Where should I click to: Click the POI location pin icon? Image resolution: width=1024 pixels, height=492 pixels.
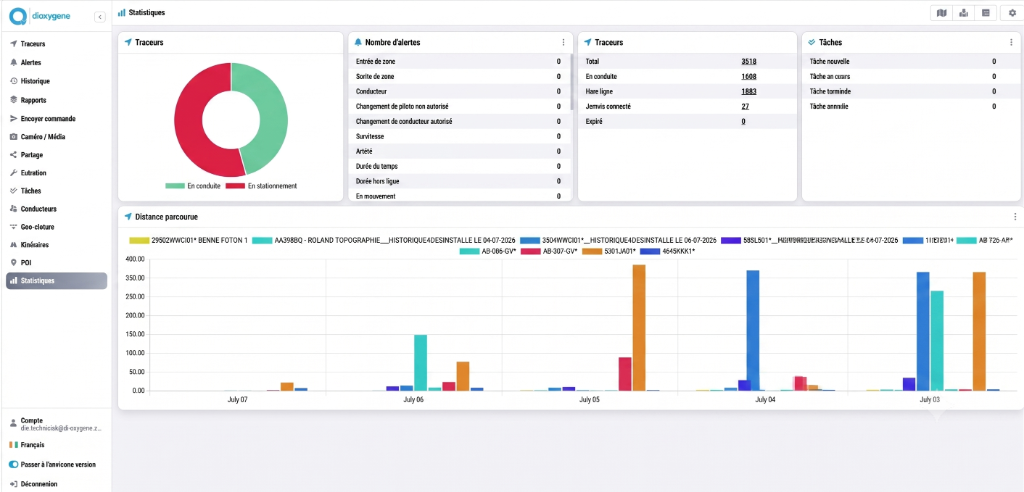click(x=14, y=263)
